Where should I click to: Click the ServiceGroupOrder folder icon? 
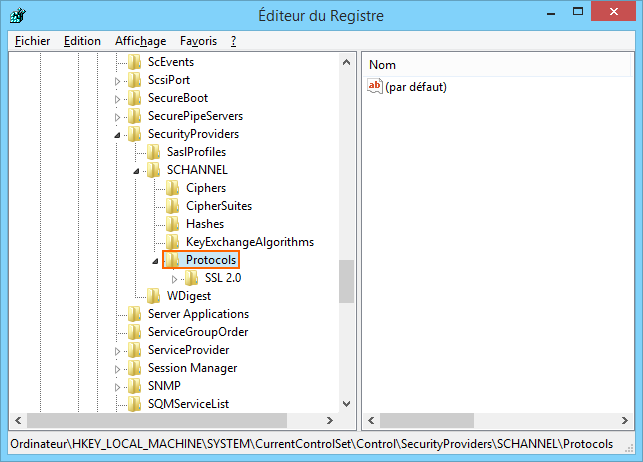[x=135, y=332]
